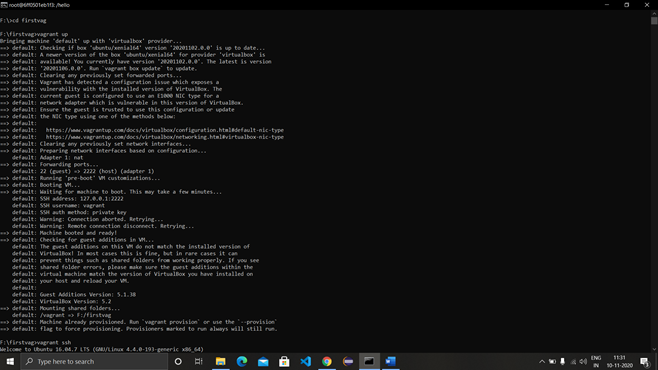Click the 'Adapter 1: nat' line
Image resolution: width=658 pixels, height=370 pixels.
point(47,157)
